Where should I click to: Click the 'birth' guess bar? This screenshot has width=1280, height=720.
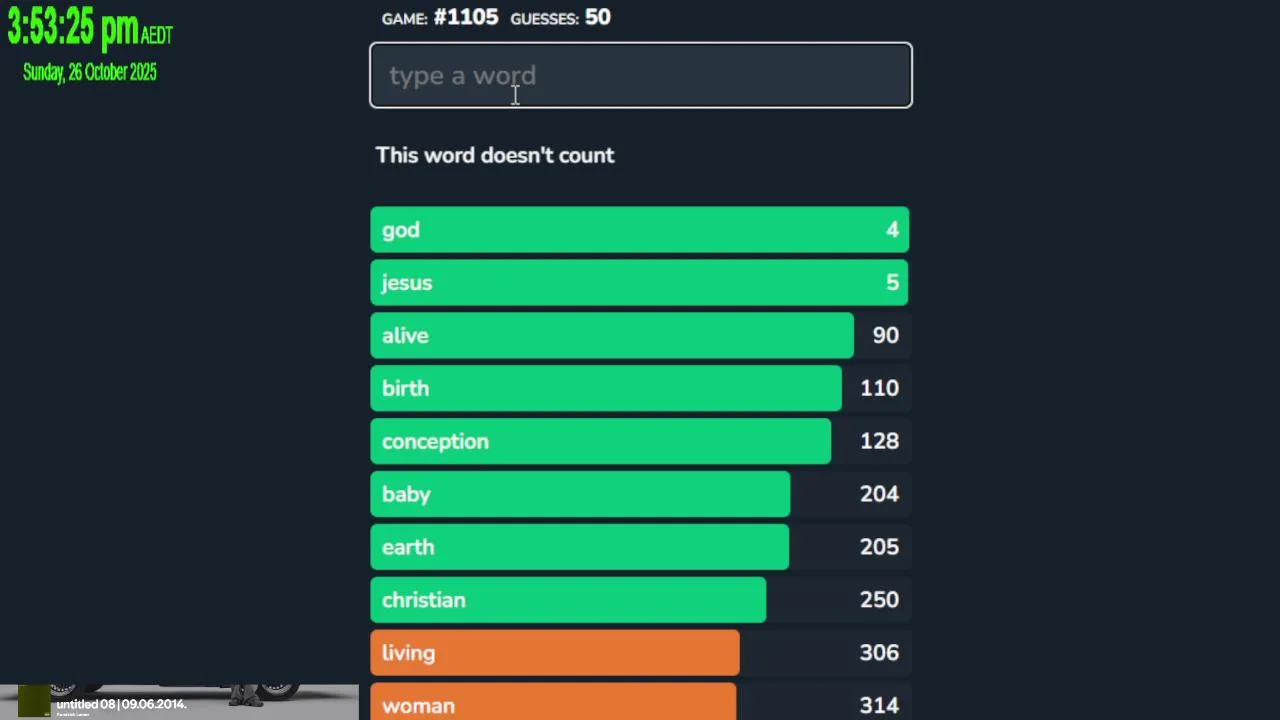pyautogui.click(x=605, y=389)
